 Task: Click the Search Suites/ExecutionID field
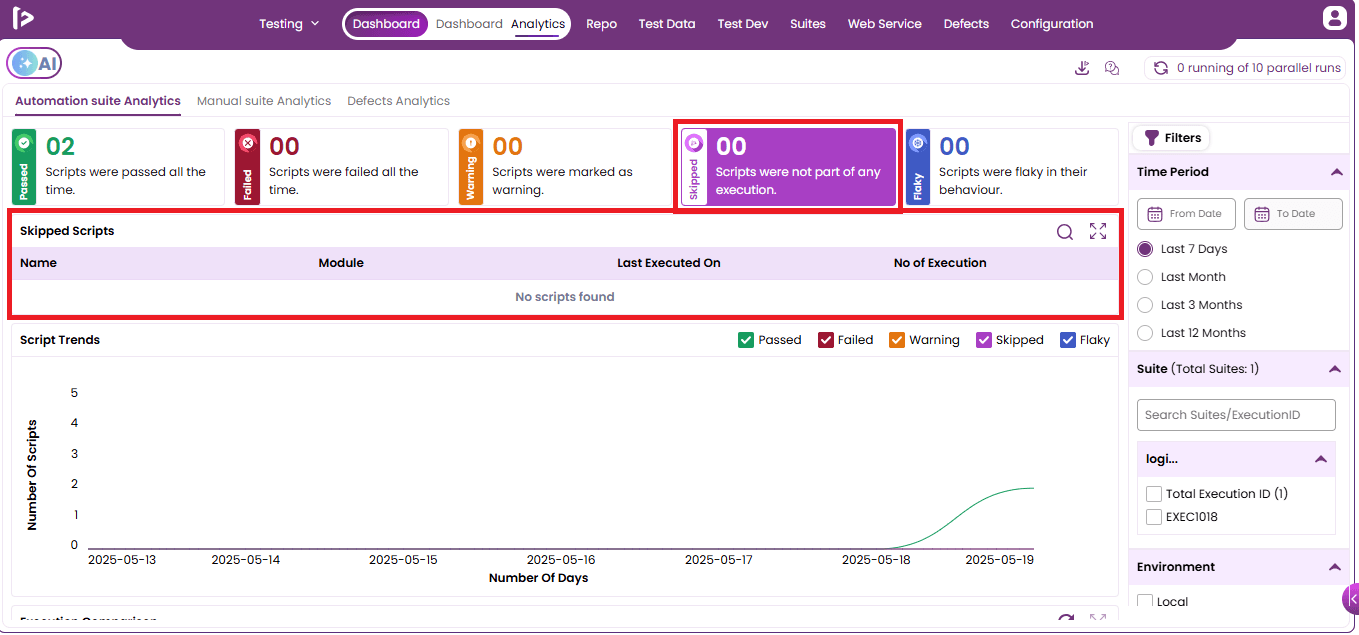1236,415
